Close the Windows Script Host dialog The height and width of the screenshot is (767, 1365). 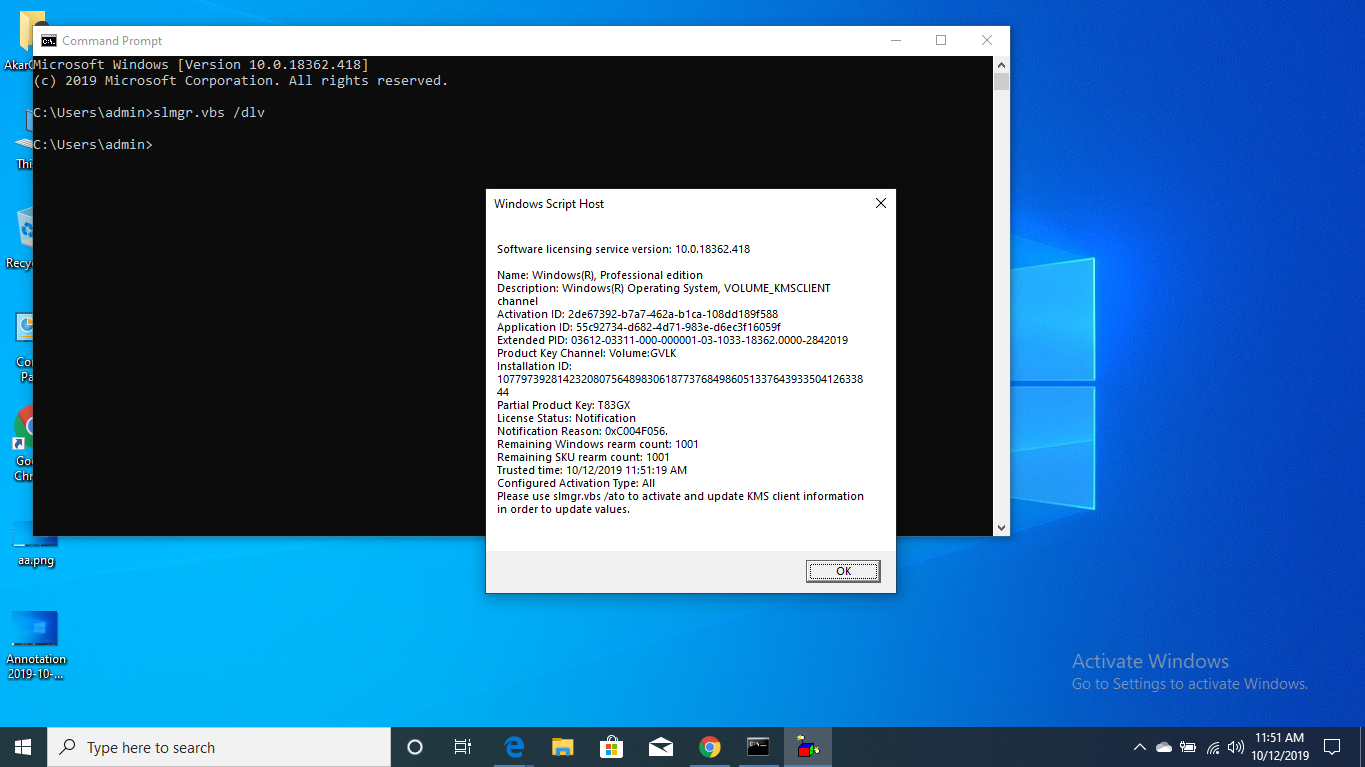coord(880,203)
